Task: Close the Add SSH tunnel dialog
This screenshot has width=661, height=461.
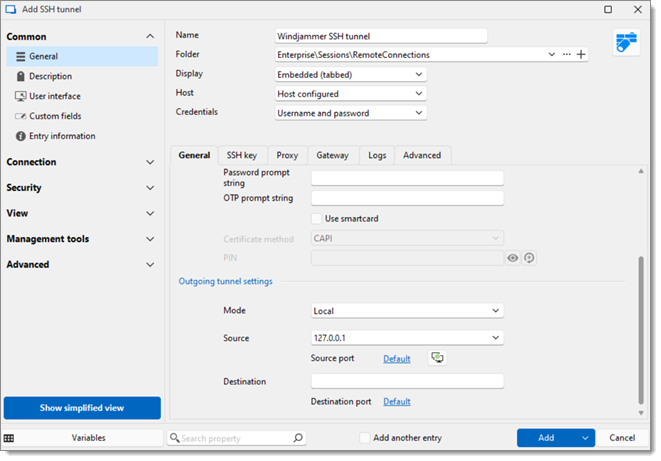Action: click(638, 9)
